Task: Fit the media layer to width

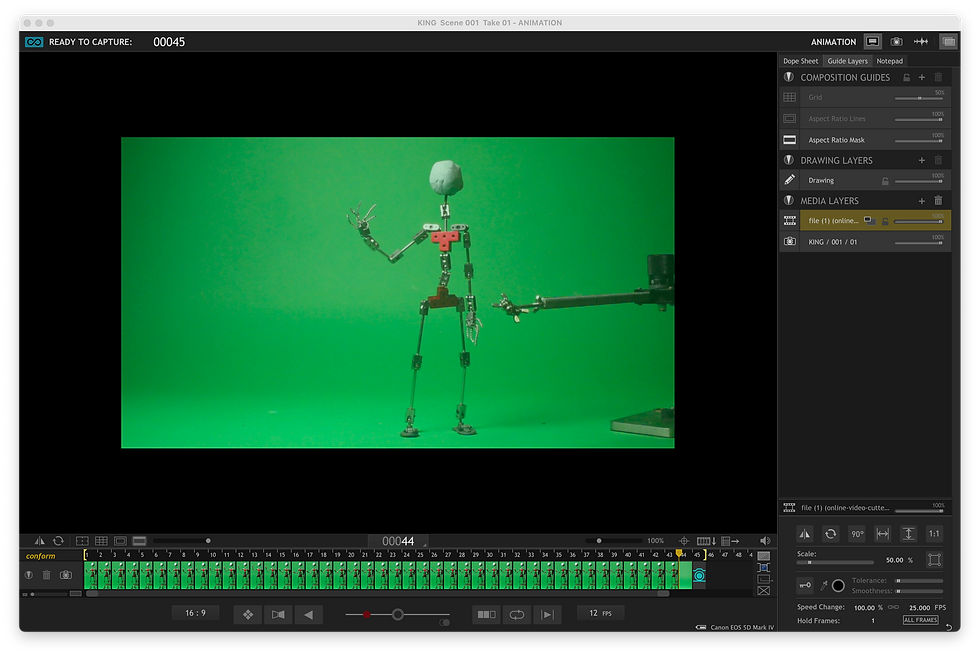Action: [882, 534]
